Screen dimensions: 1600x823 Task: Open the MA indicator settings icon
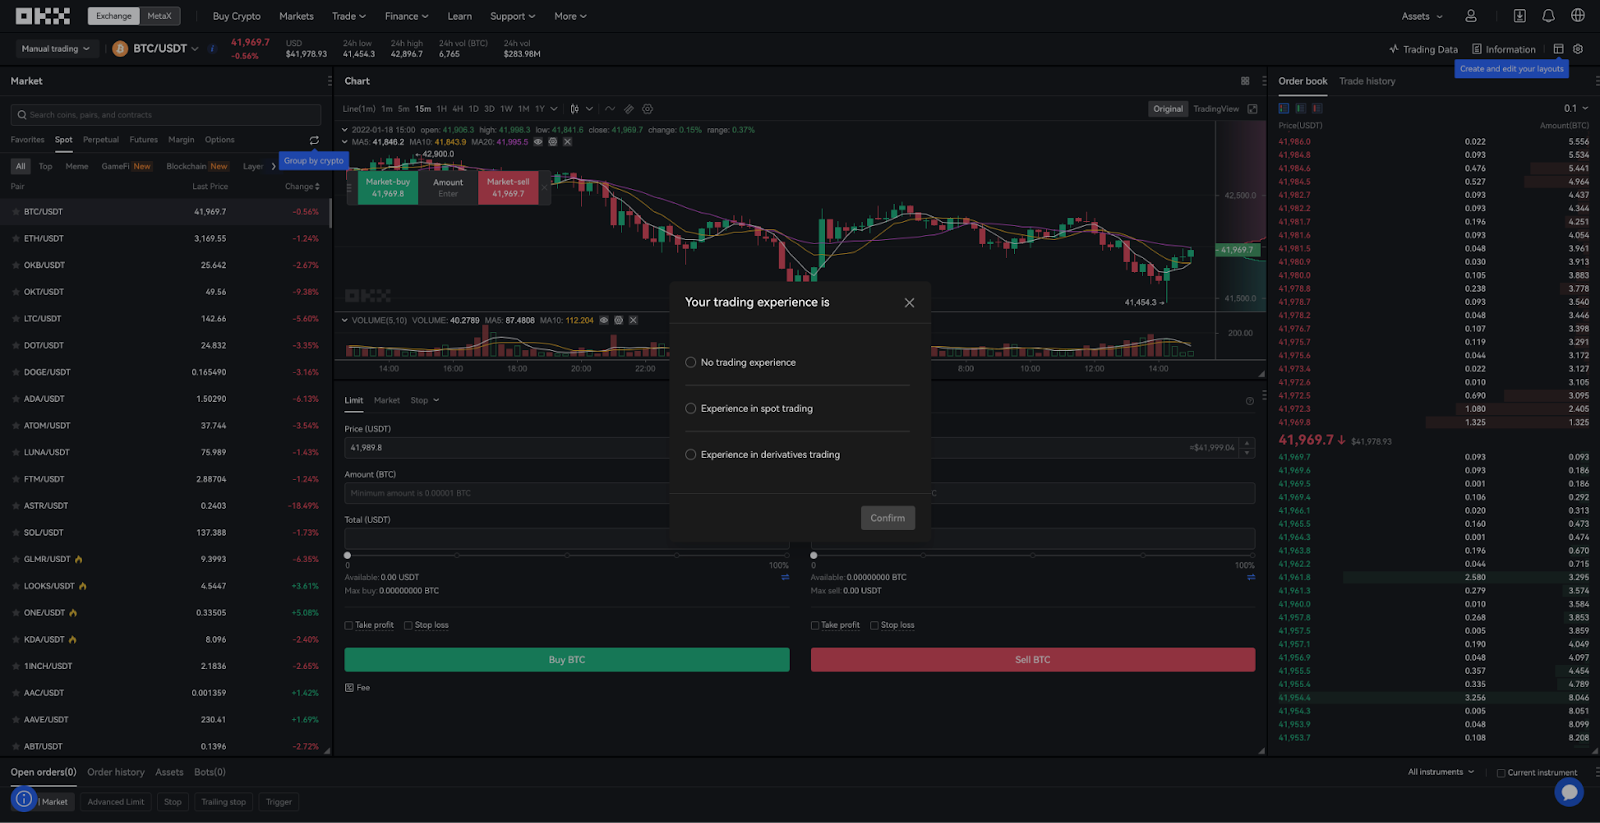[x=552, y=142]
